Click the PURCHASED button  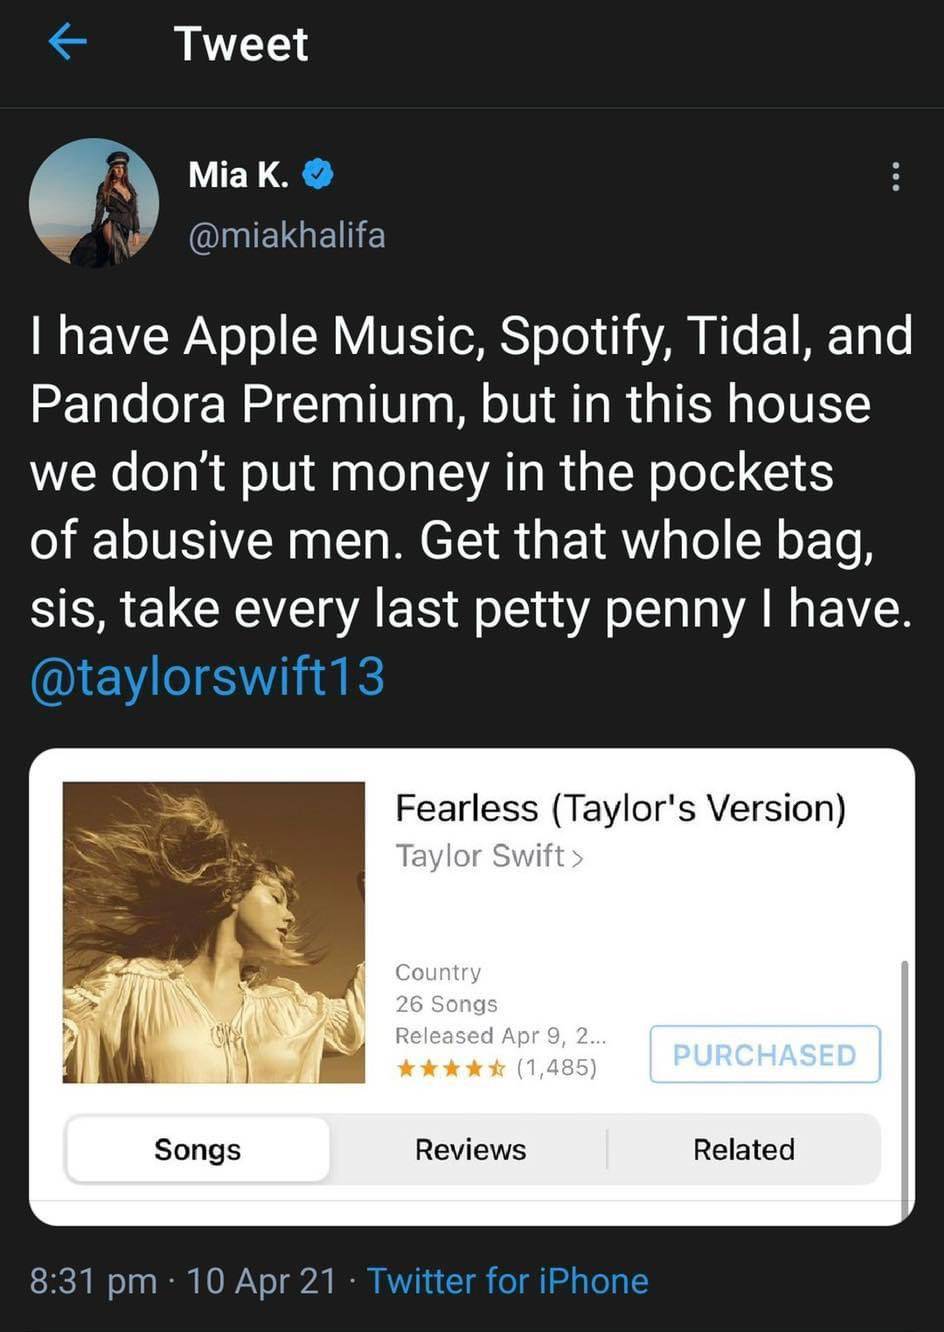(x=765, y=1054)
